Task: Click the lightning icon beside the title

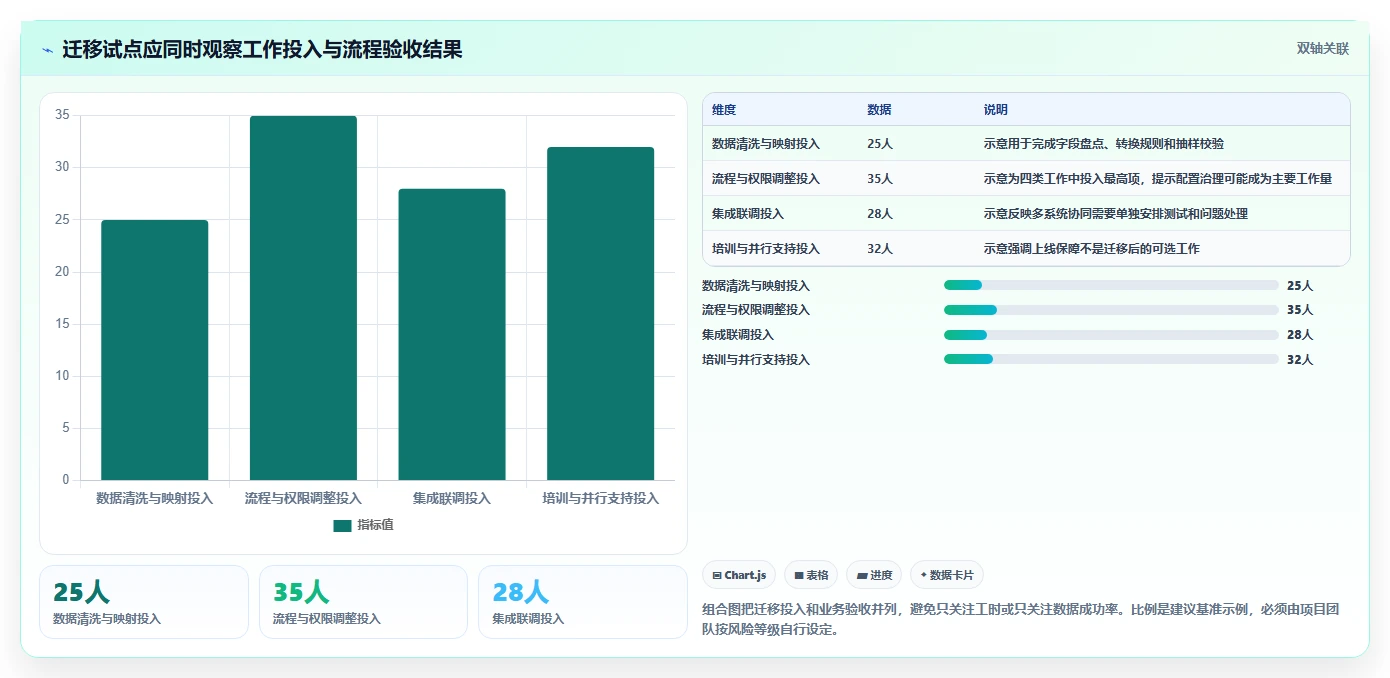Action: tap(47, 50)
